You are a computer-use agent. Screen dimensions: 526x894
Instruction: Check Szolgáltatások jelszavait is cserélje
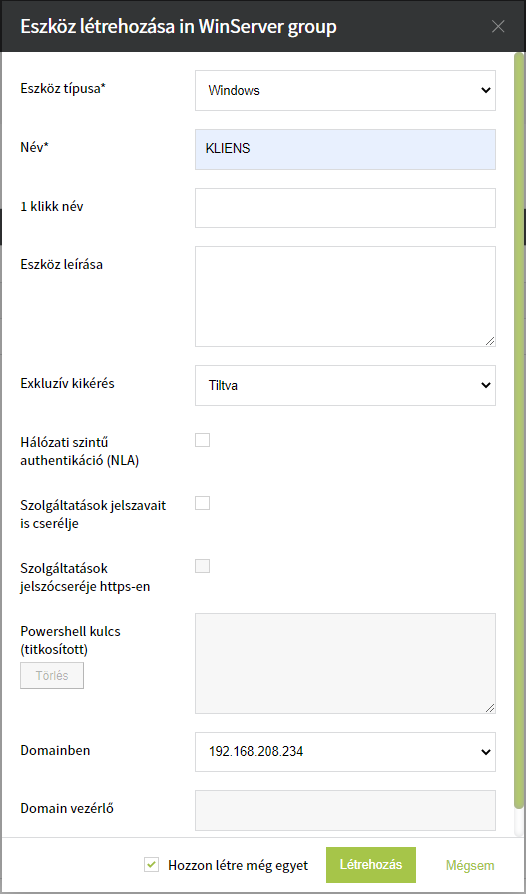point(202,503)
